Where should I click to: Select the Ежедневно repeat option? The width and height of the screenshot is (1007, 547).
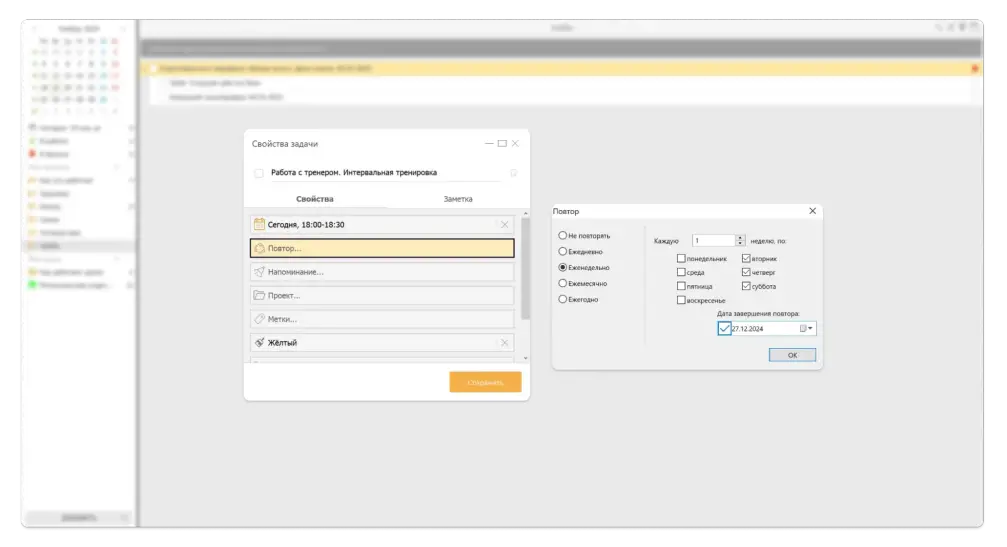pyautogui.click(x=563, y=251)
